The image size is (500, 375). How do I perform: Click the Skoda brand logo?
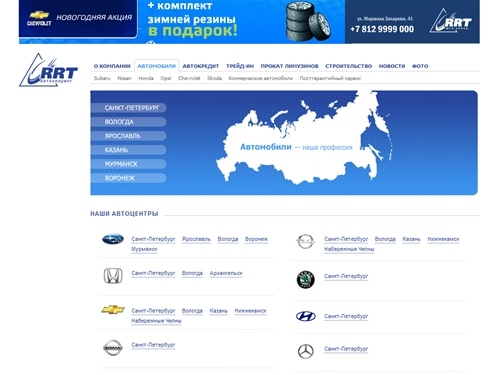305,279
